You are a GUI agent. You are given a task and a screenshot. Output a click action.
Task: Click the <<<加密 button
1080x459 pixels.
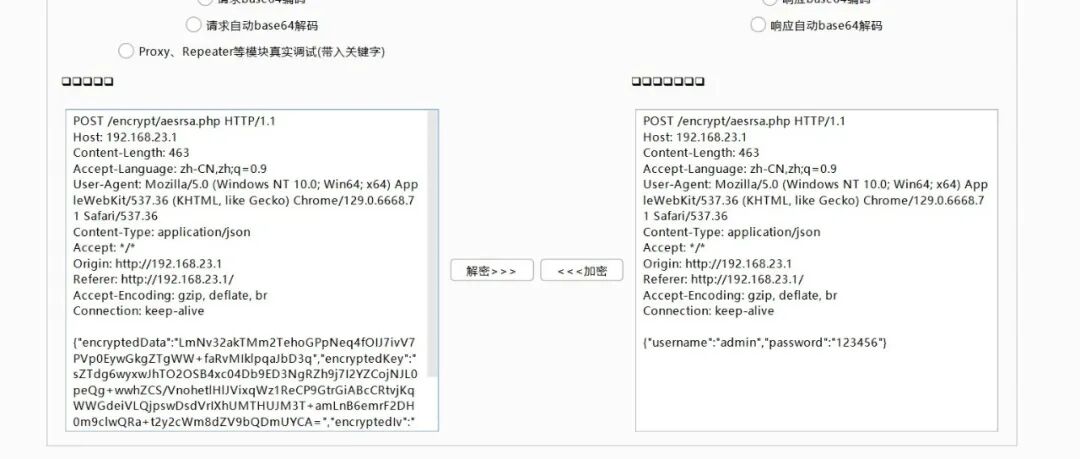tap(582, 270)
